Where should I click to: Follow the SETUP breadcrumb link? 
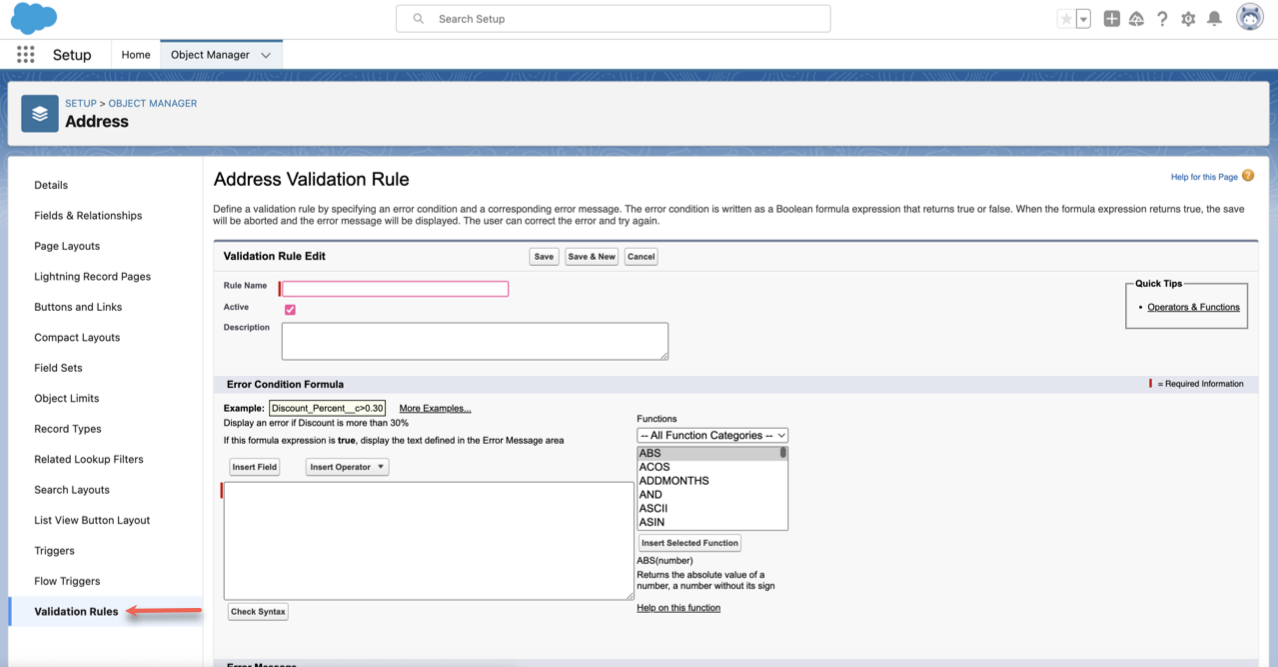(x=81, y=103)
